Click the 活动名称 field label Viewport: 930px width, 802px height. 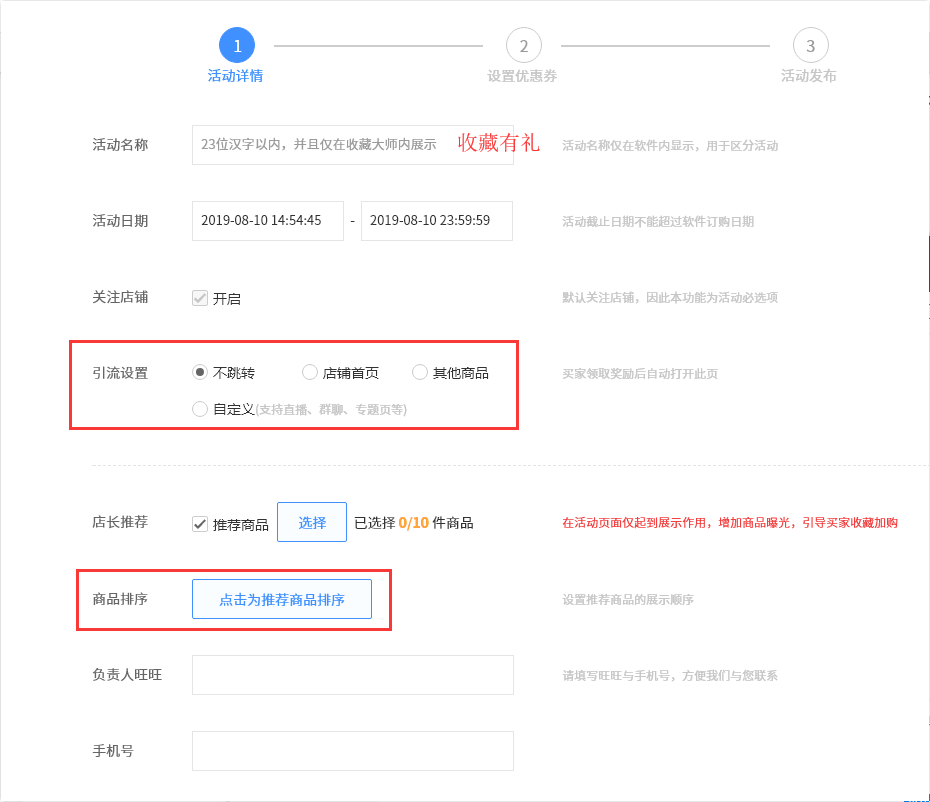click(x=120, y=145)
